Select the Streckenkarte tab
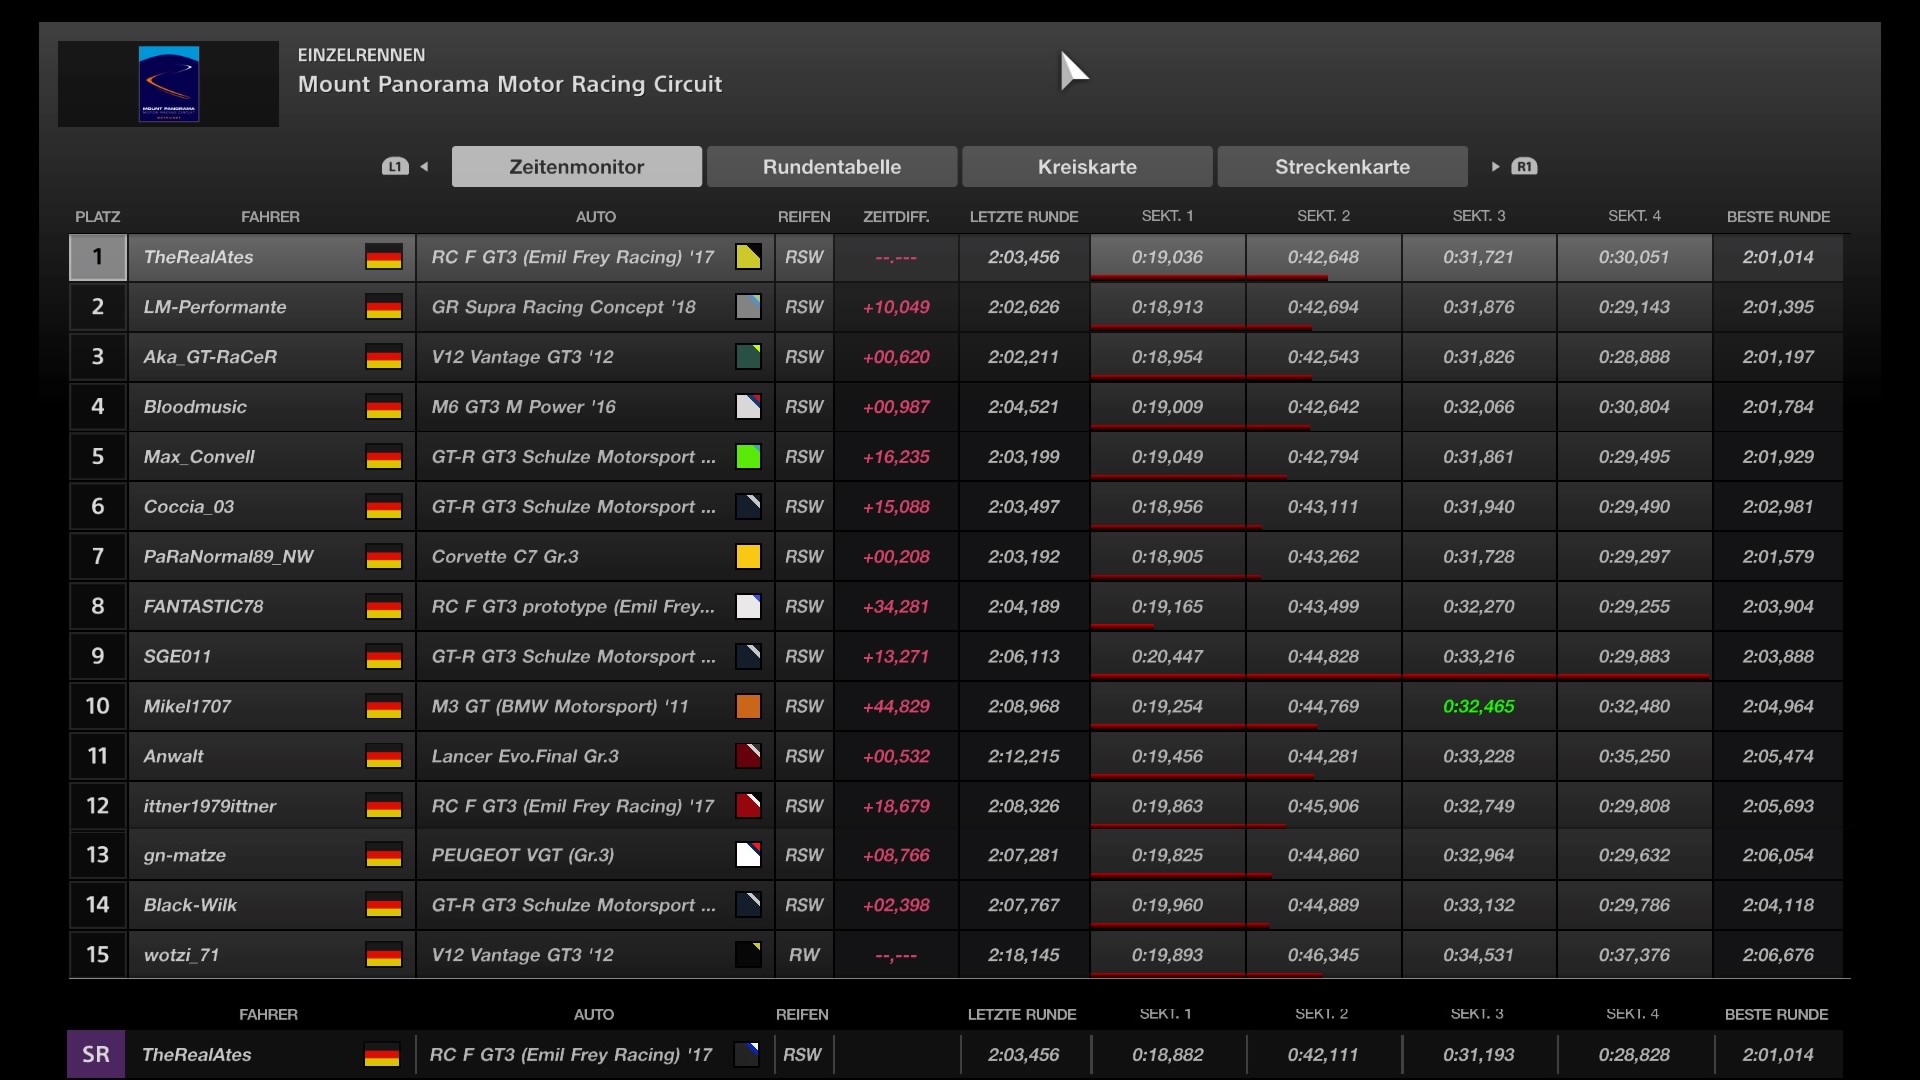This screenshot has height=1080, width=1920. coord(1342,167)
